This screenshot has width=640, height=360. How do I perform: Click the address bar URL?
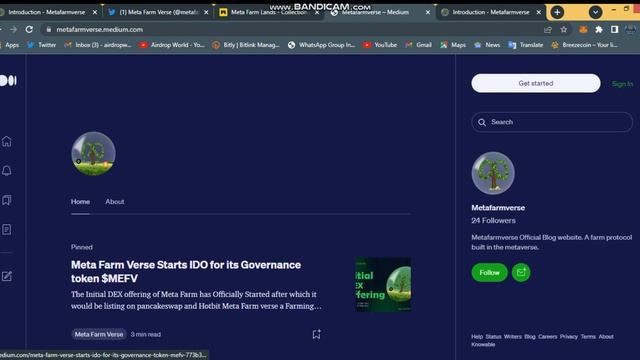pyautogui.click(x=100, y=29)
